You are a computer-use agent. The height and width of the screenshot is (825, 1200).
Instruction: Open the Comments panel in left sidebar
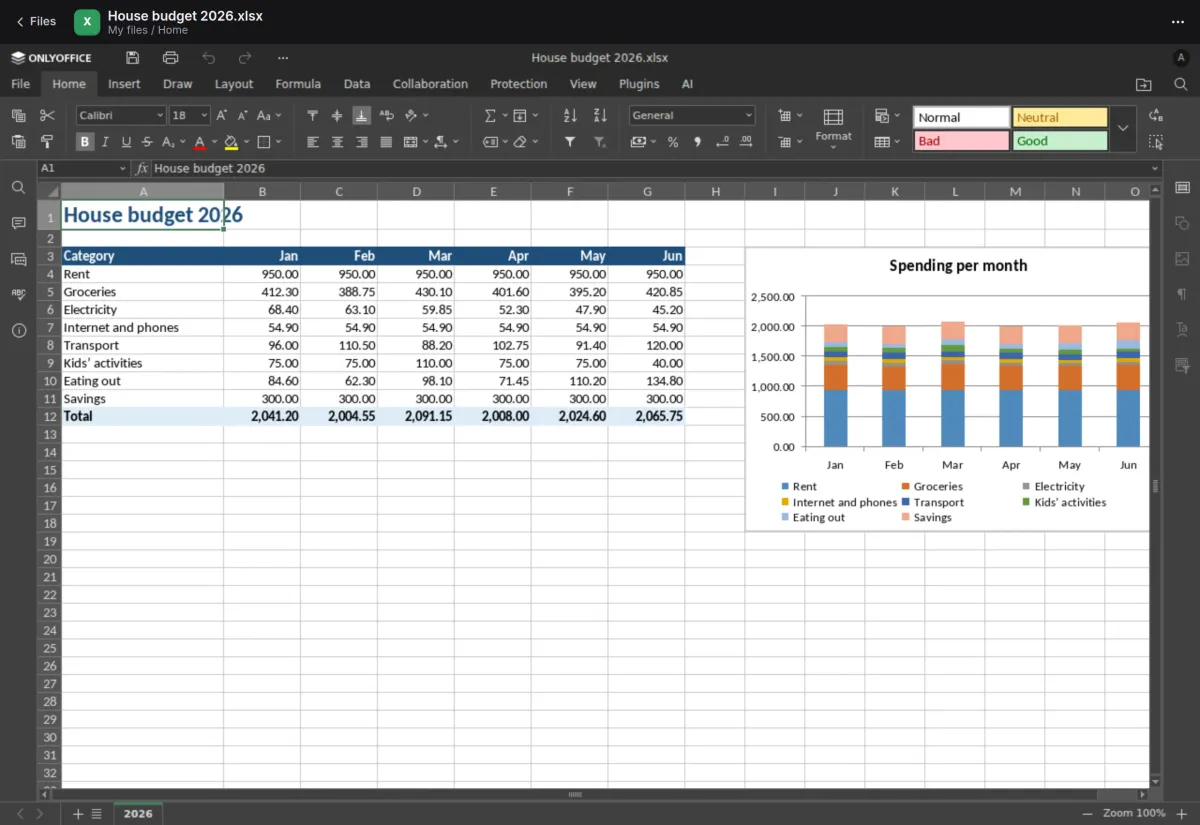point(18,223)
